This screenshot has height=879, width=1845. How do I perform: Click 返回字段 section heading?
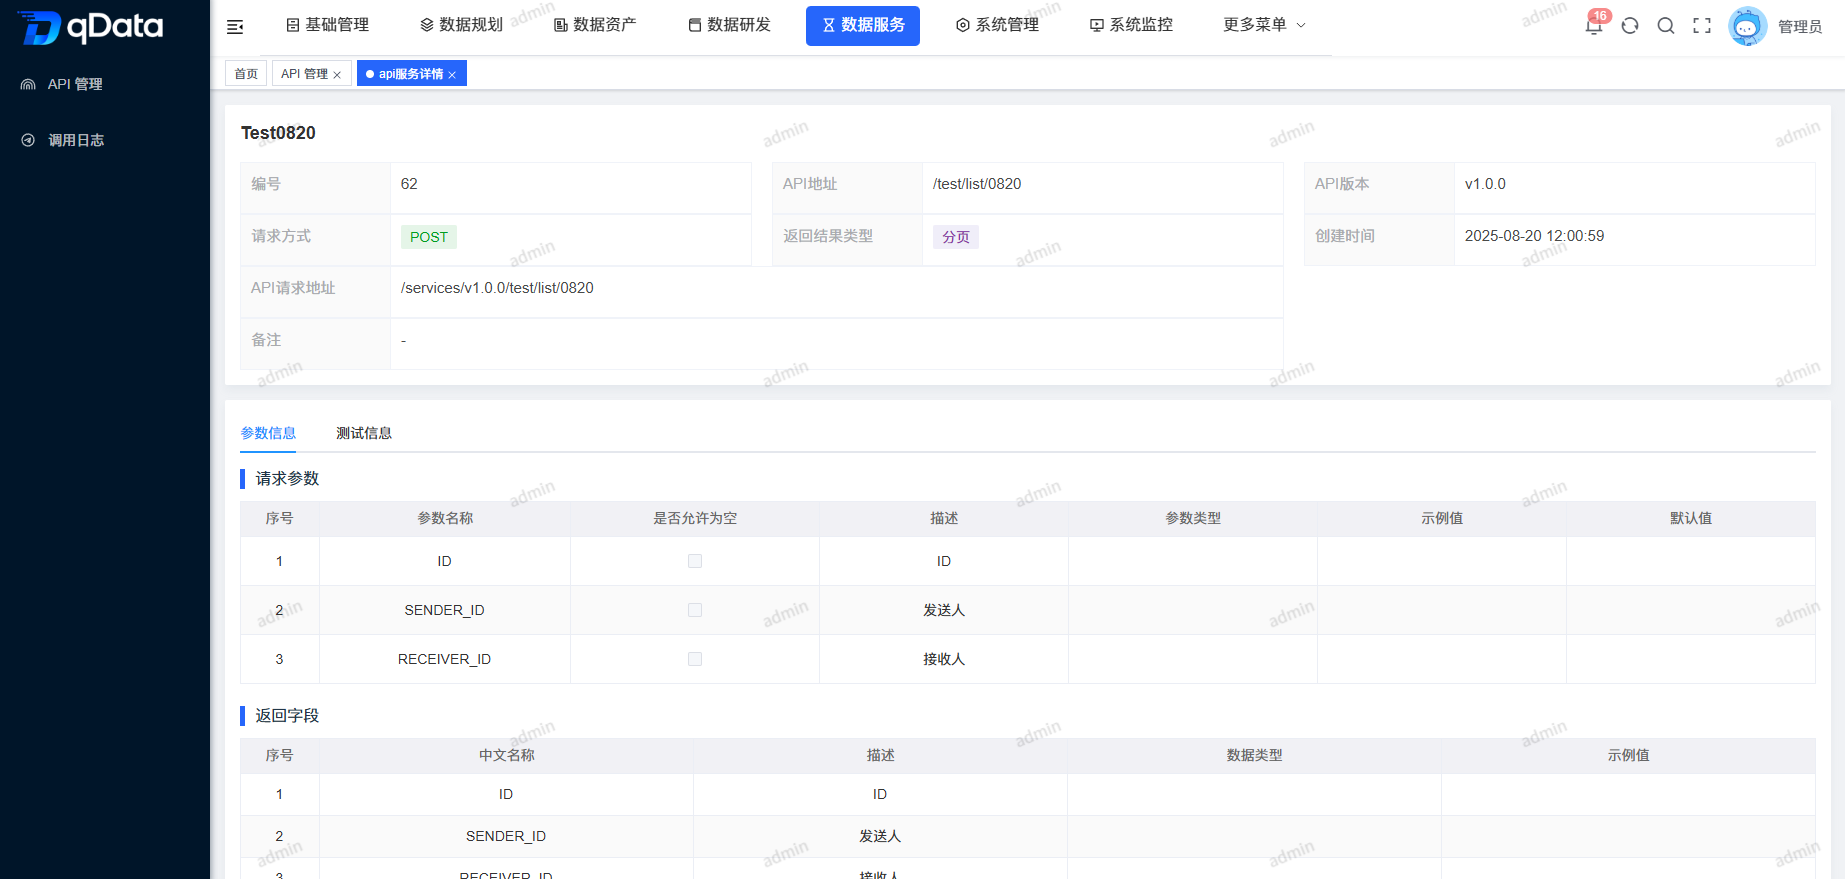(287, 716)
